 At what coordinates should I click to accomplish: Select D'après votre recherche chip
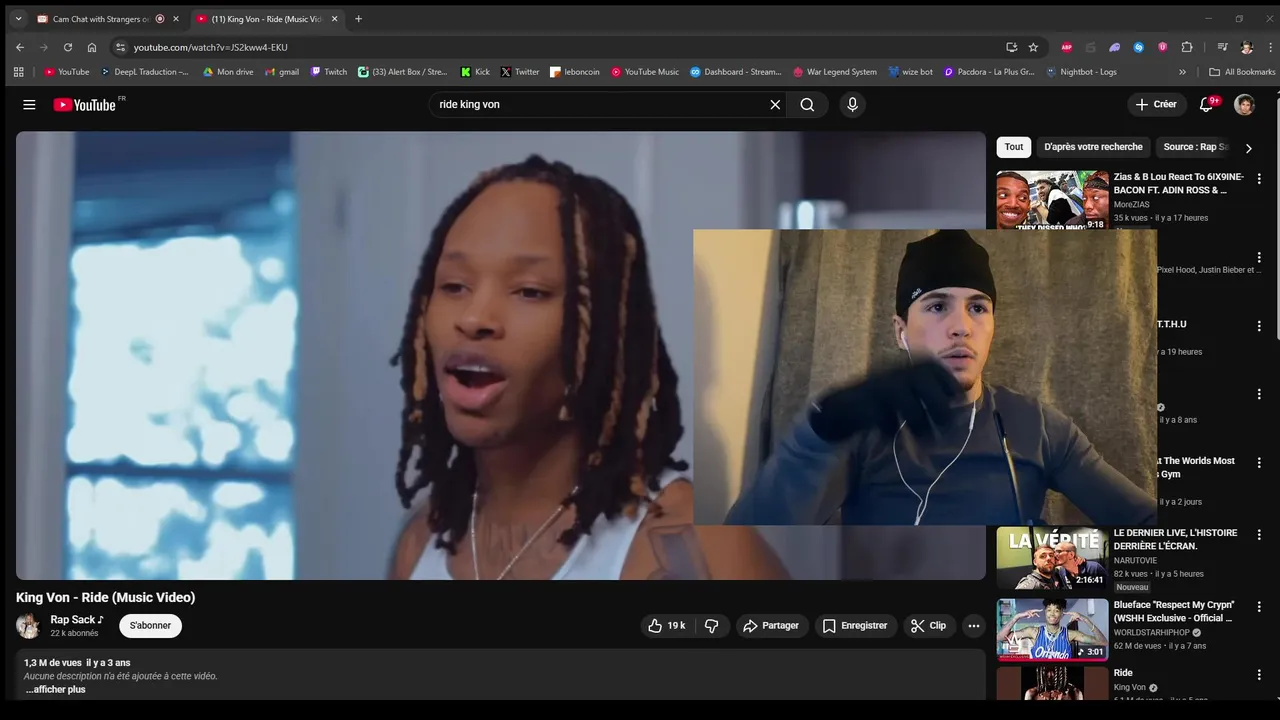point(1093,147)
